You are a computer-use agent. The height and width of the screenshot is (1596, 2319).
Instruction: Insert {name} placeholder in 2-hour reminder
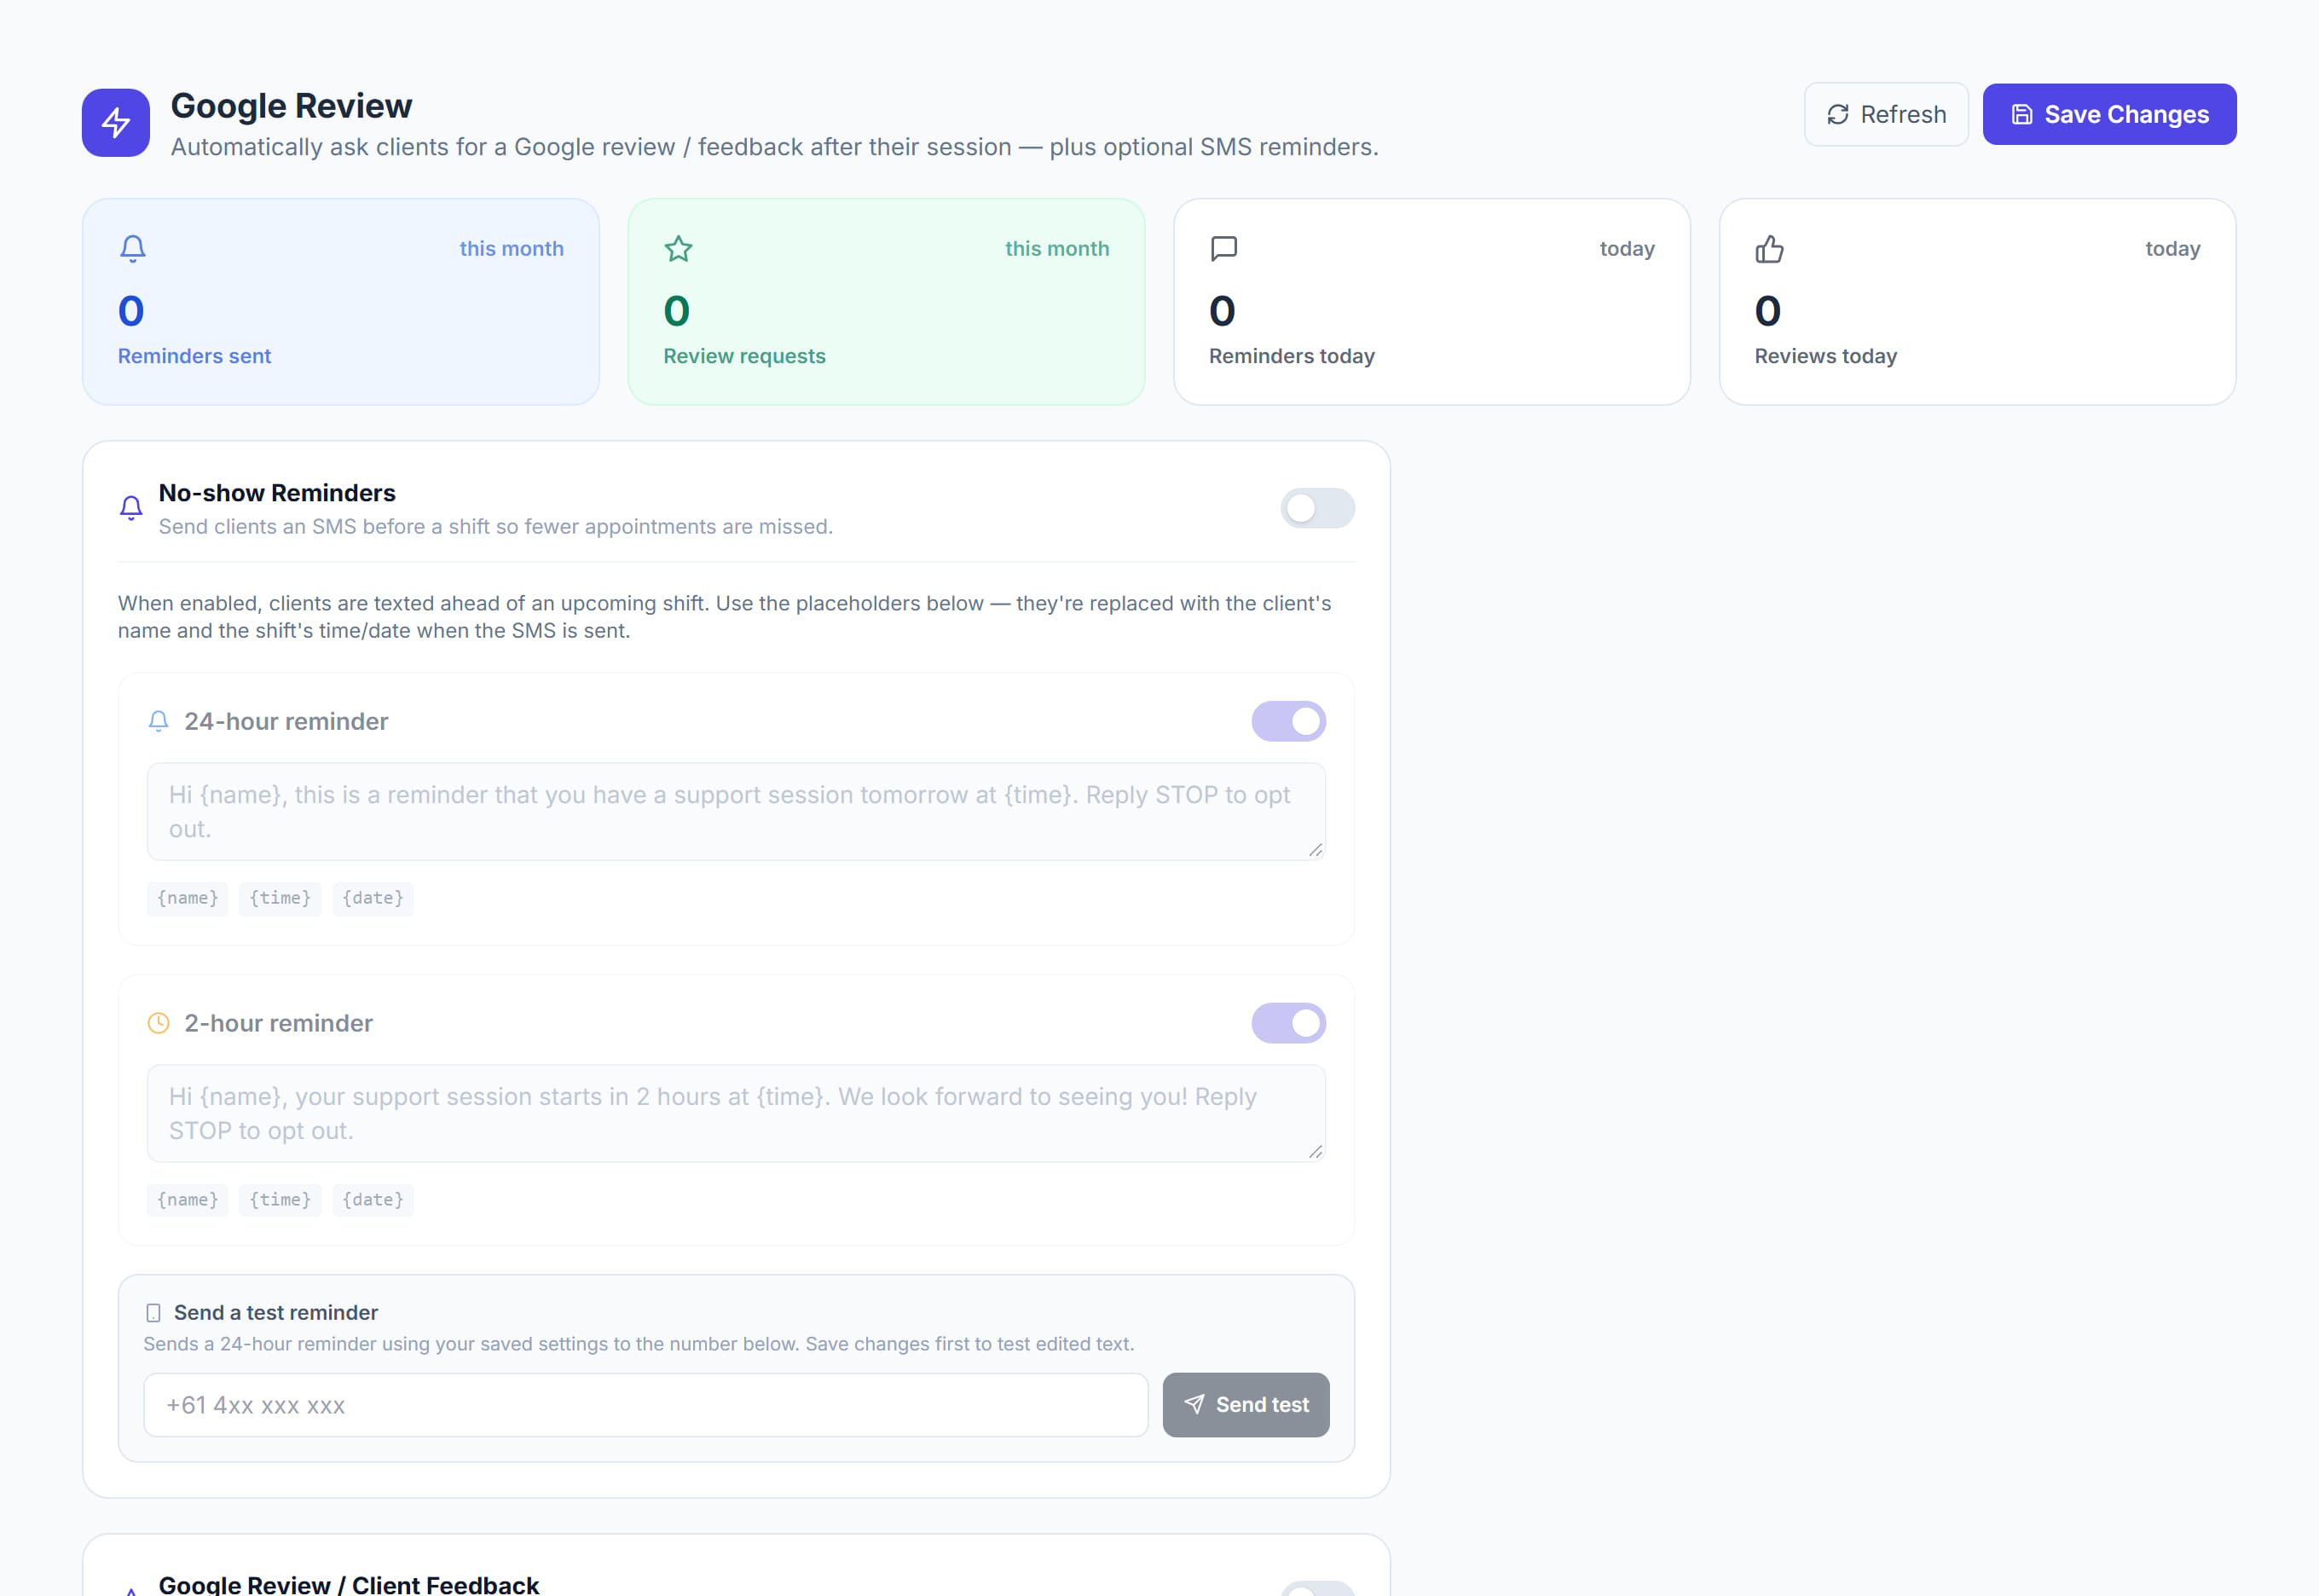[188, 1200]
